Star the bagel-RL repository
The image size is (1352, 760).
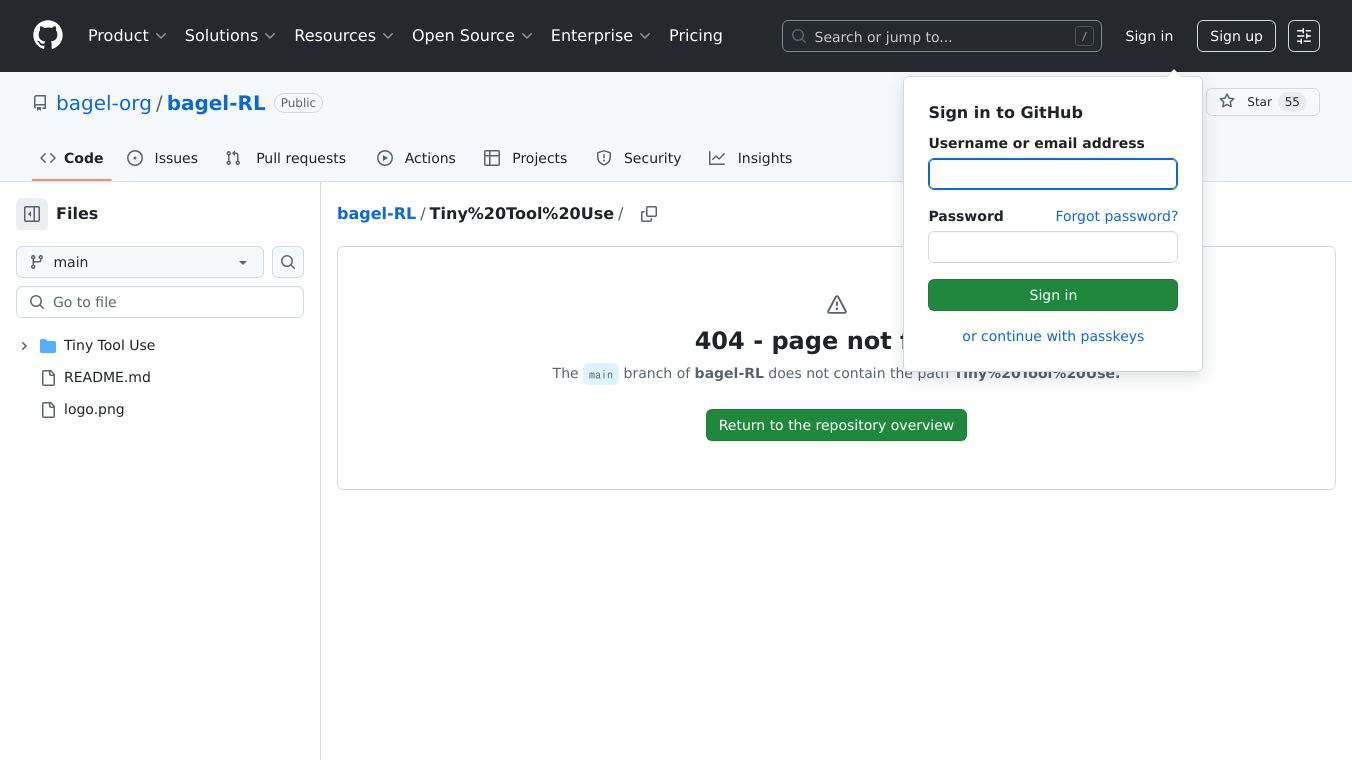(1263, 102)
